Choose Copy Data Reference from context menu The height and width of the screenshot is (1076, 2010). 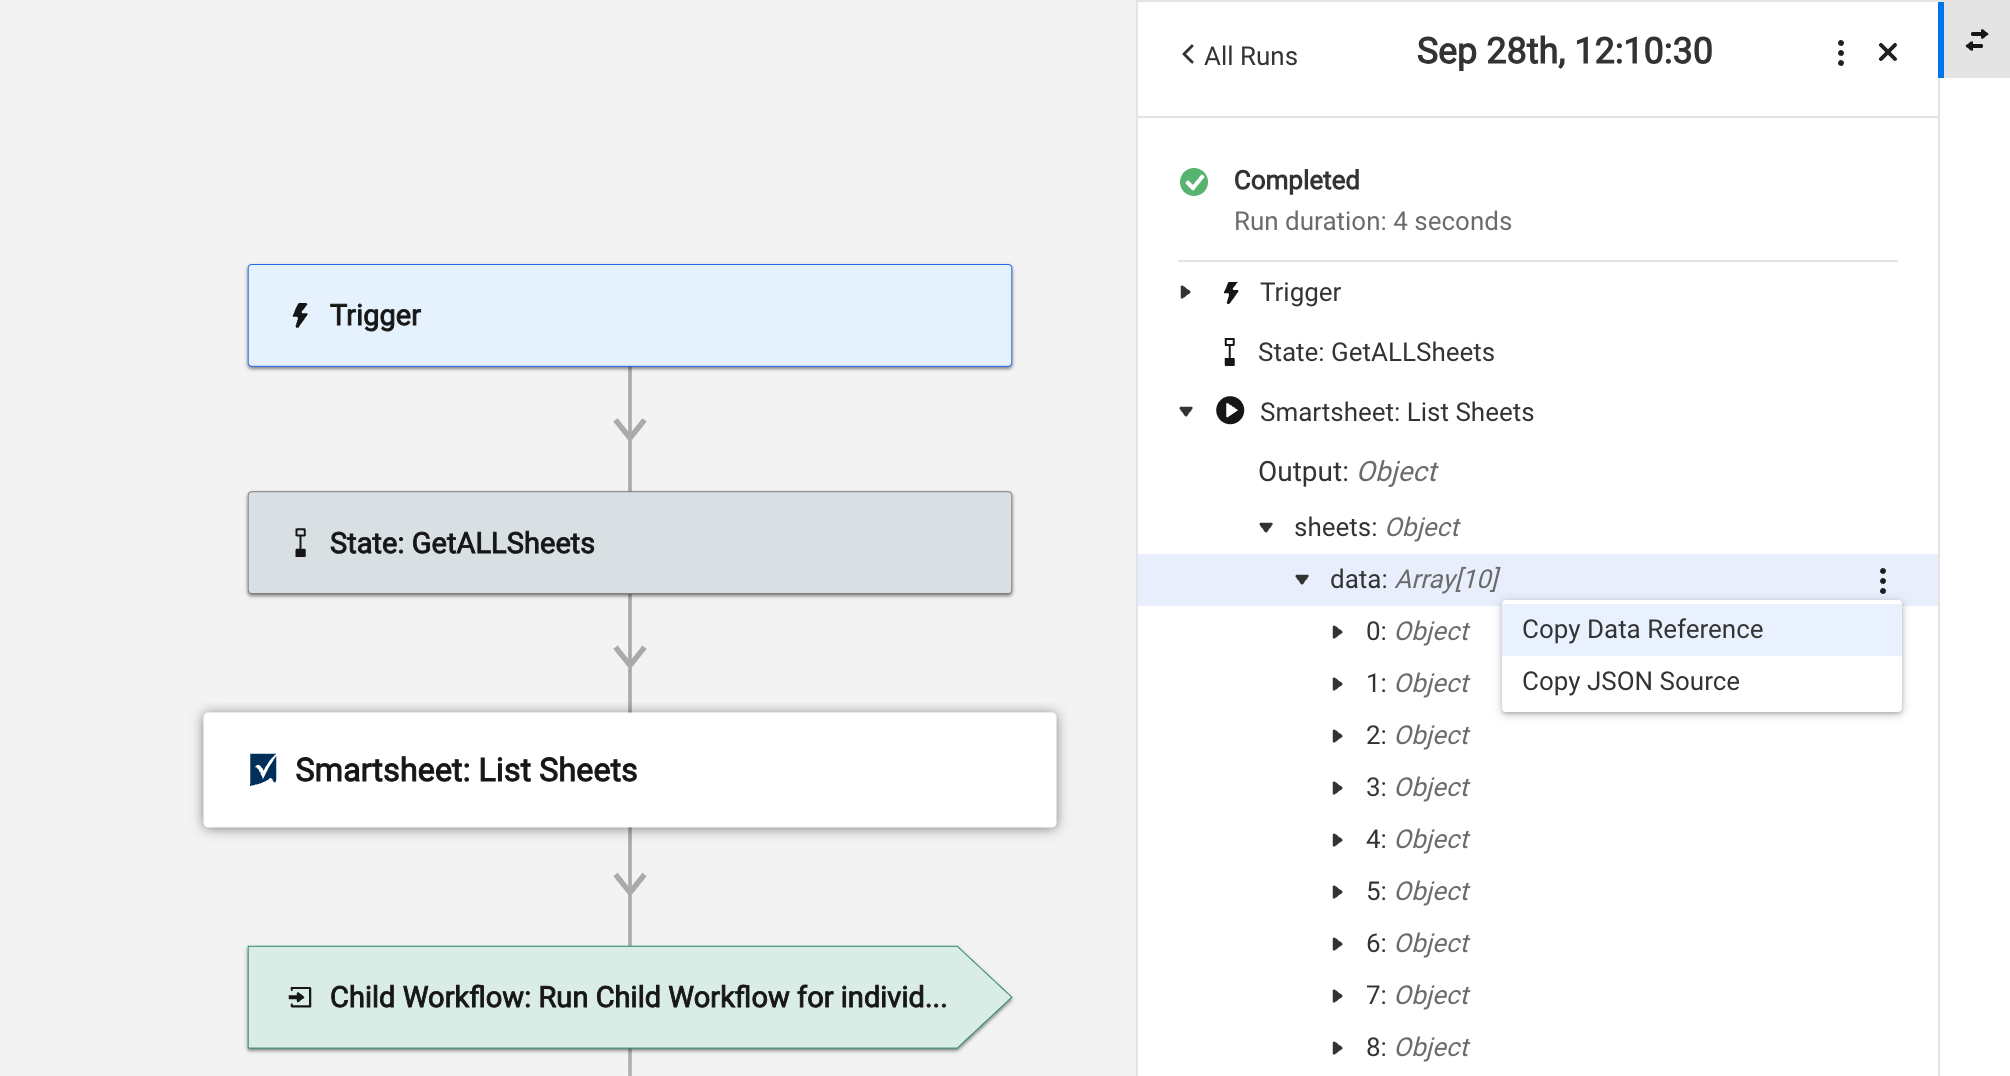tap(1701, 629)
